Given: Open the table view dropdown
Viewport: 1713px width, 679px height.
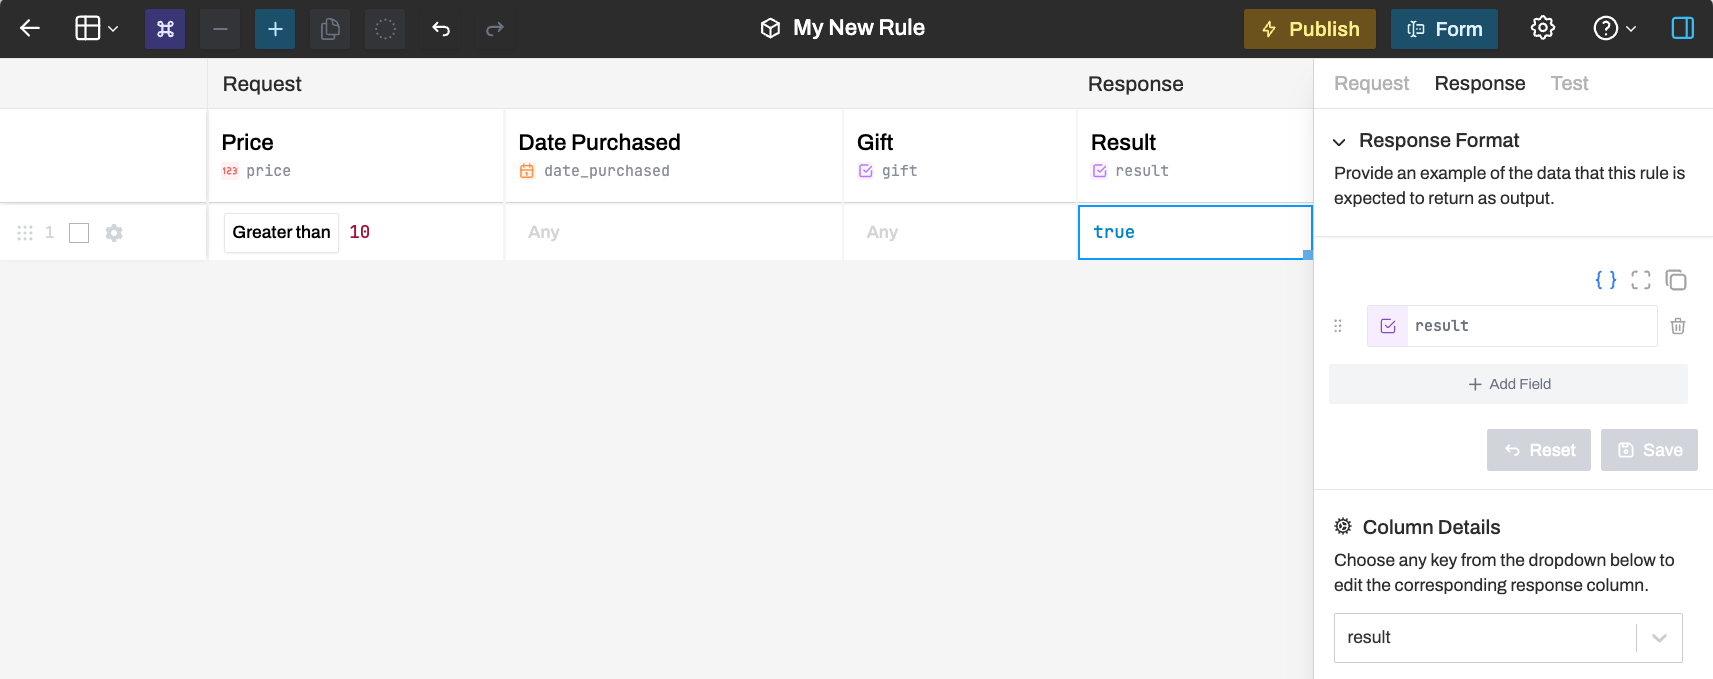Looking at the screenshot, I should [x=97, y=28].
